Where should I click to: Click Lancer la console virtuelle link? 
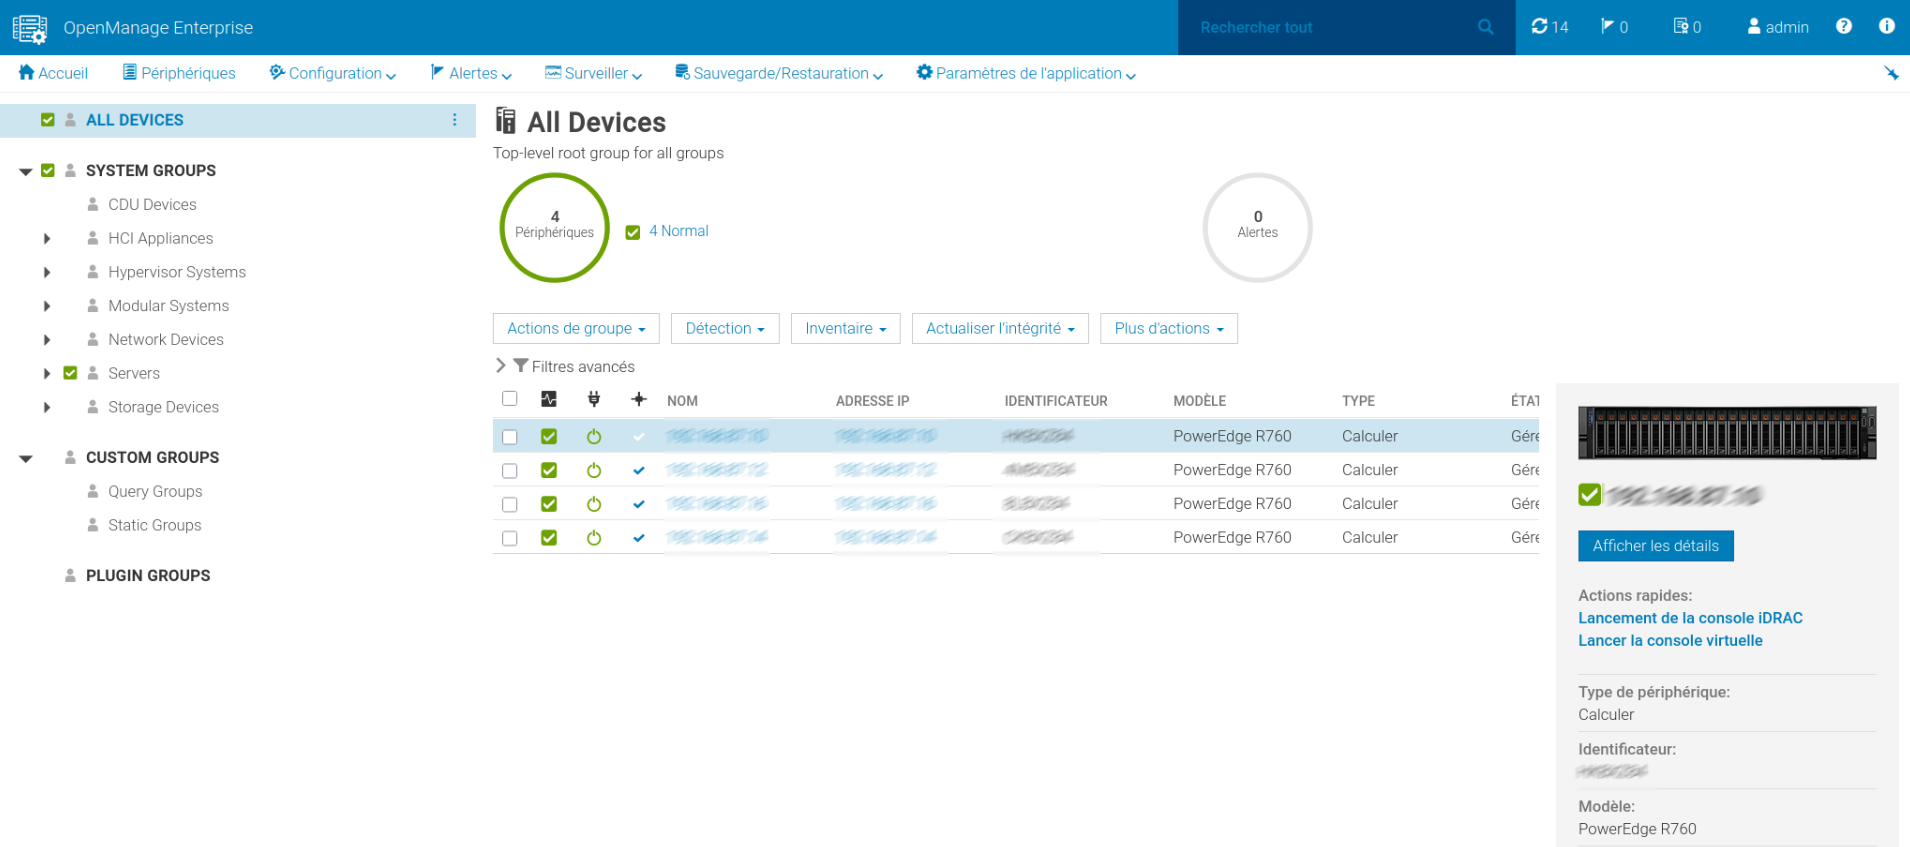point(1670,641)
